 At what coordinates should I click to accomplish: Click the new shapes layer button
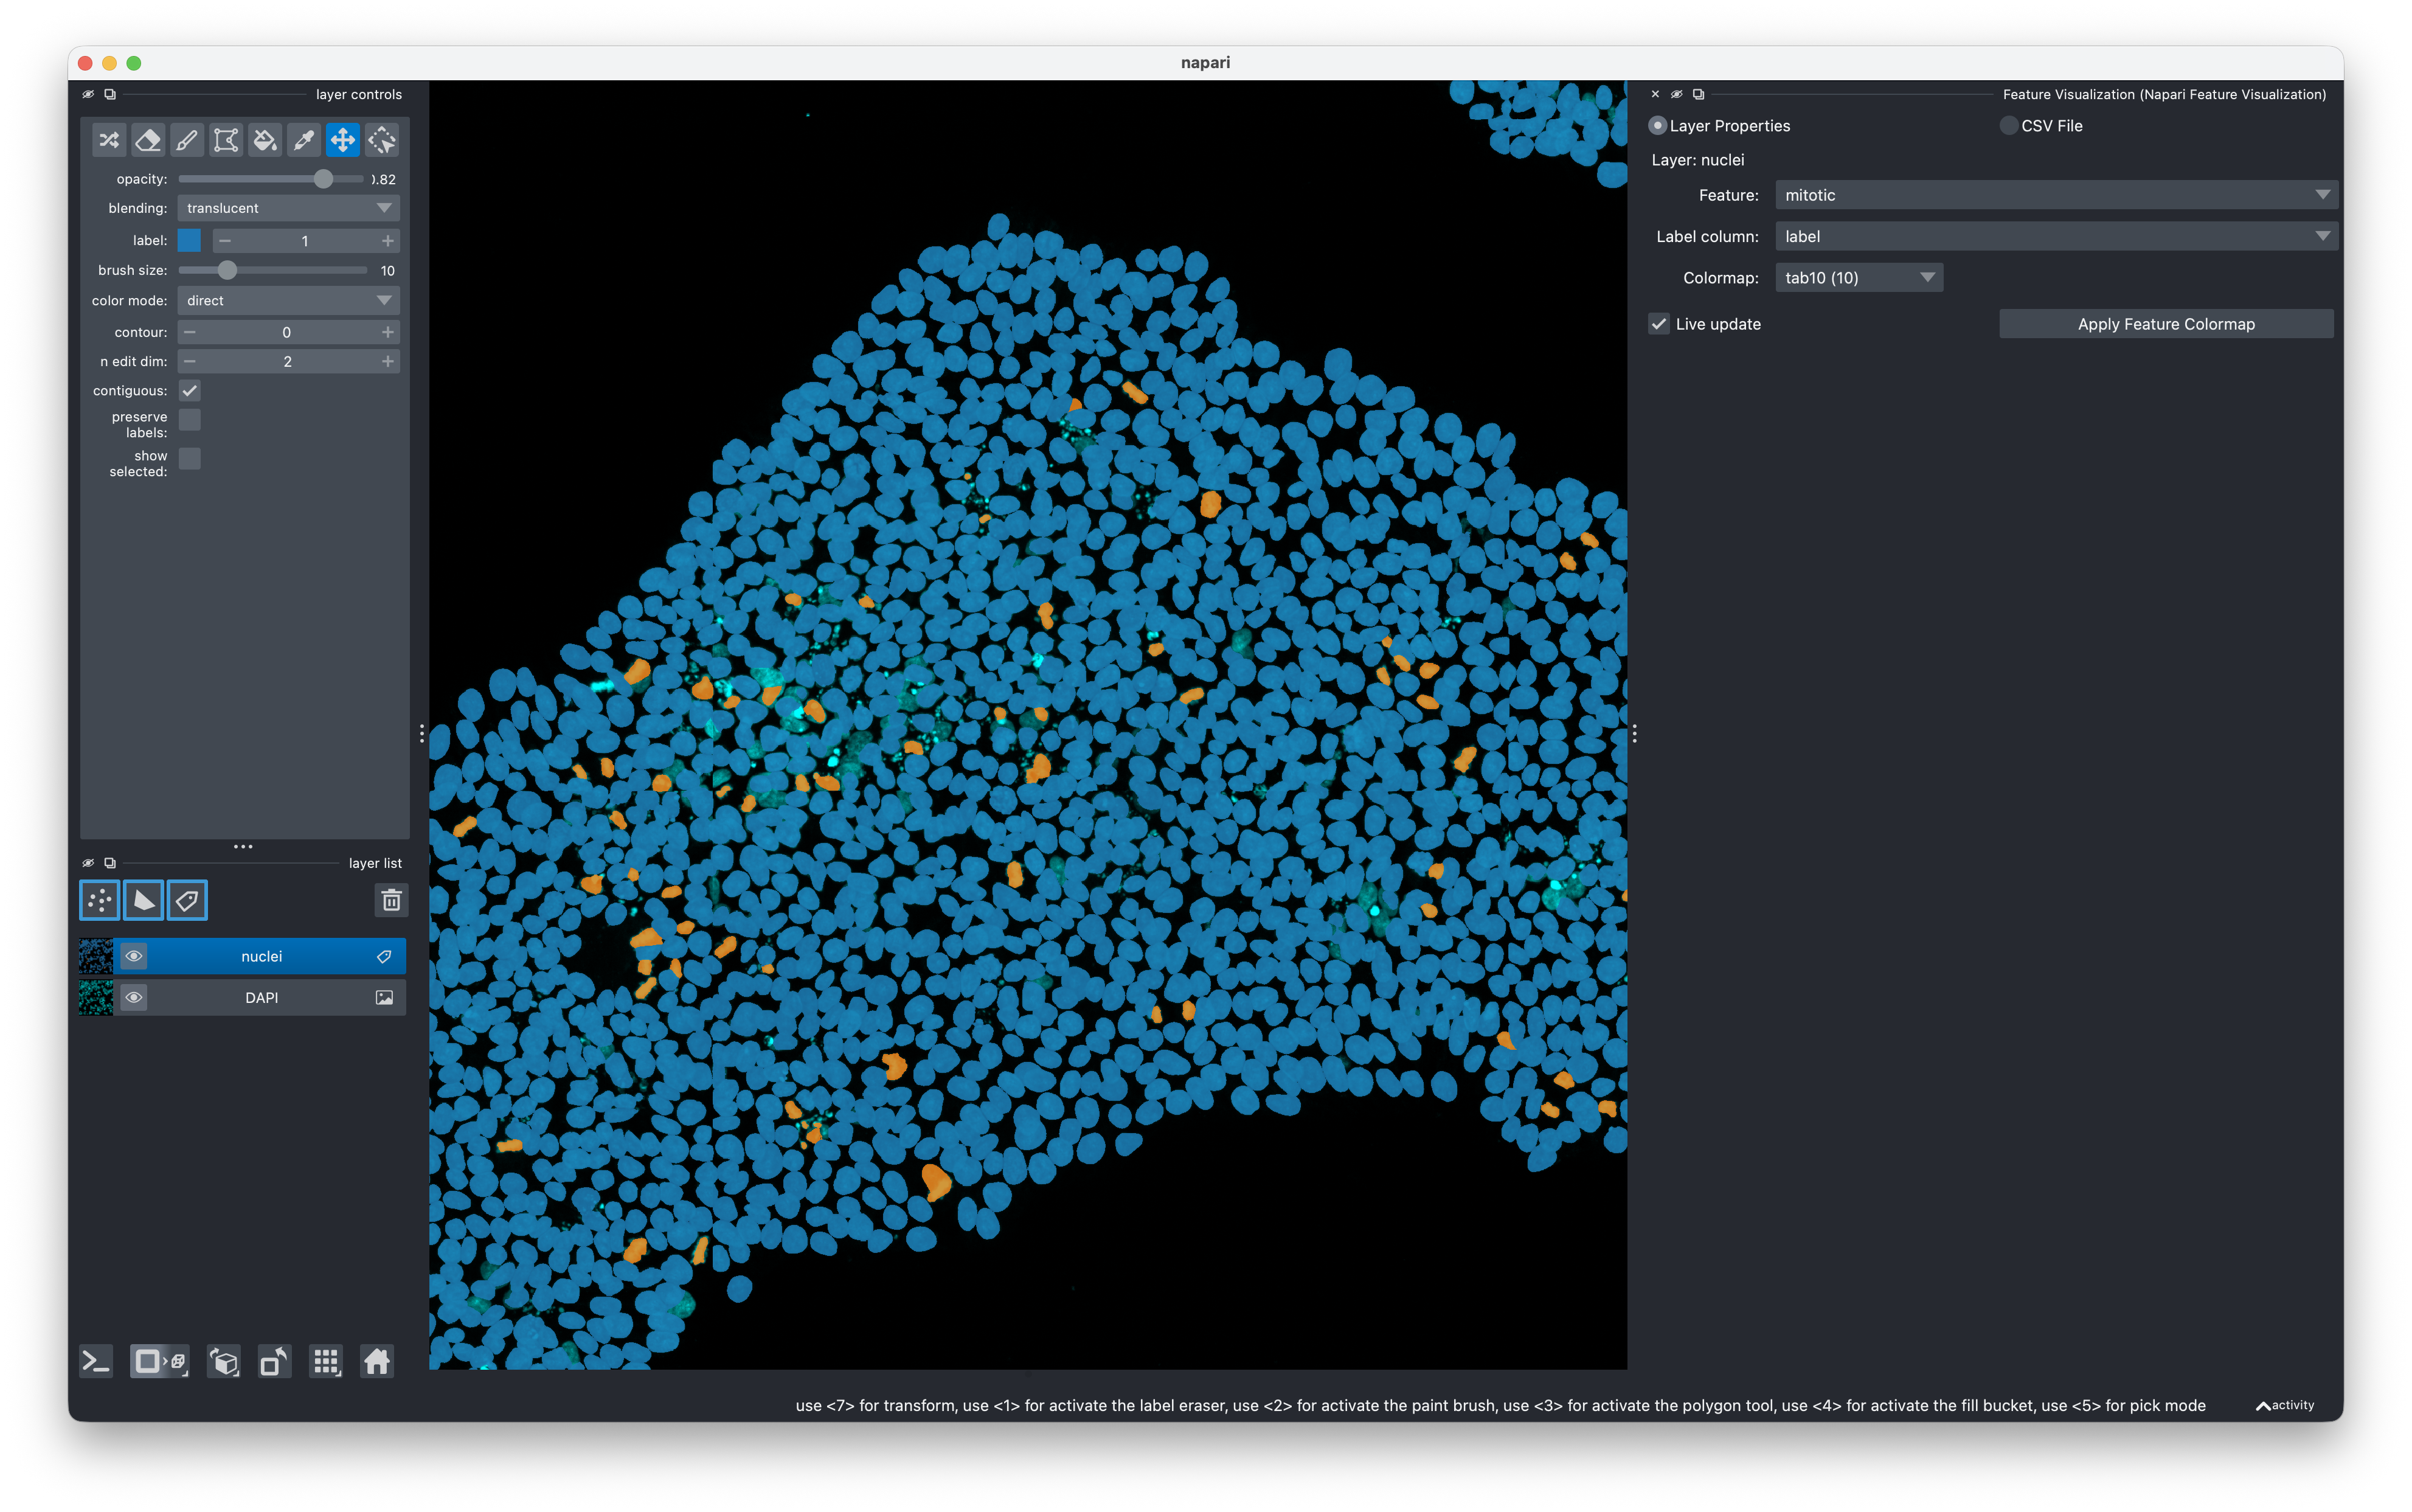pos(143,901)
